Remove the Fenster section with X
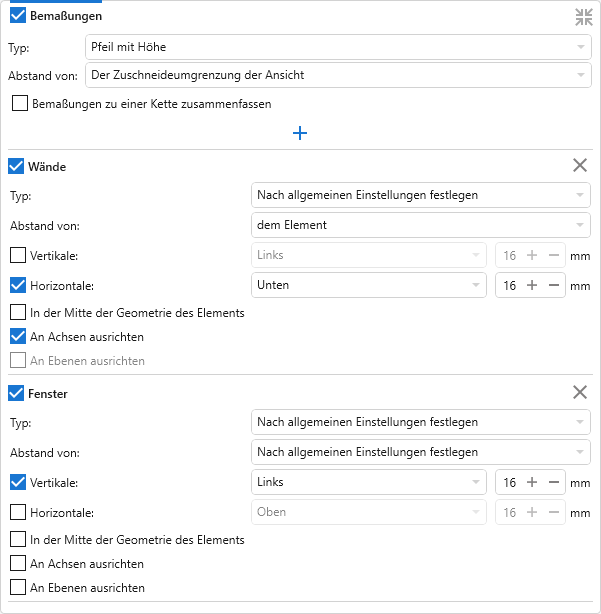 click(x=580, y=393)
